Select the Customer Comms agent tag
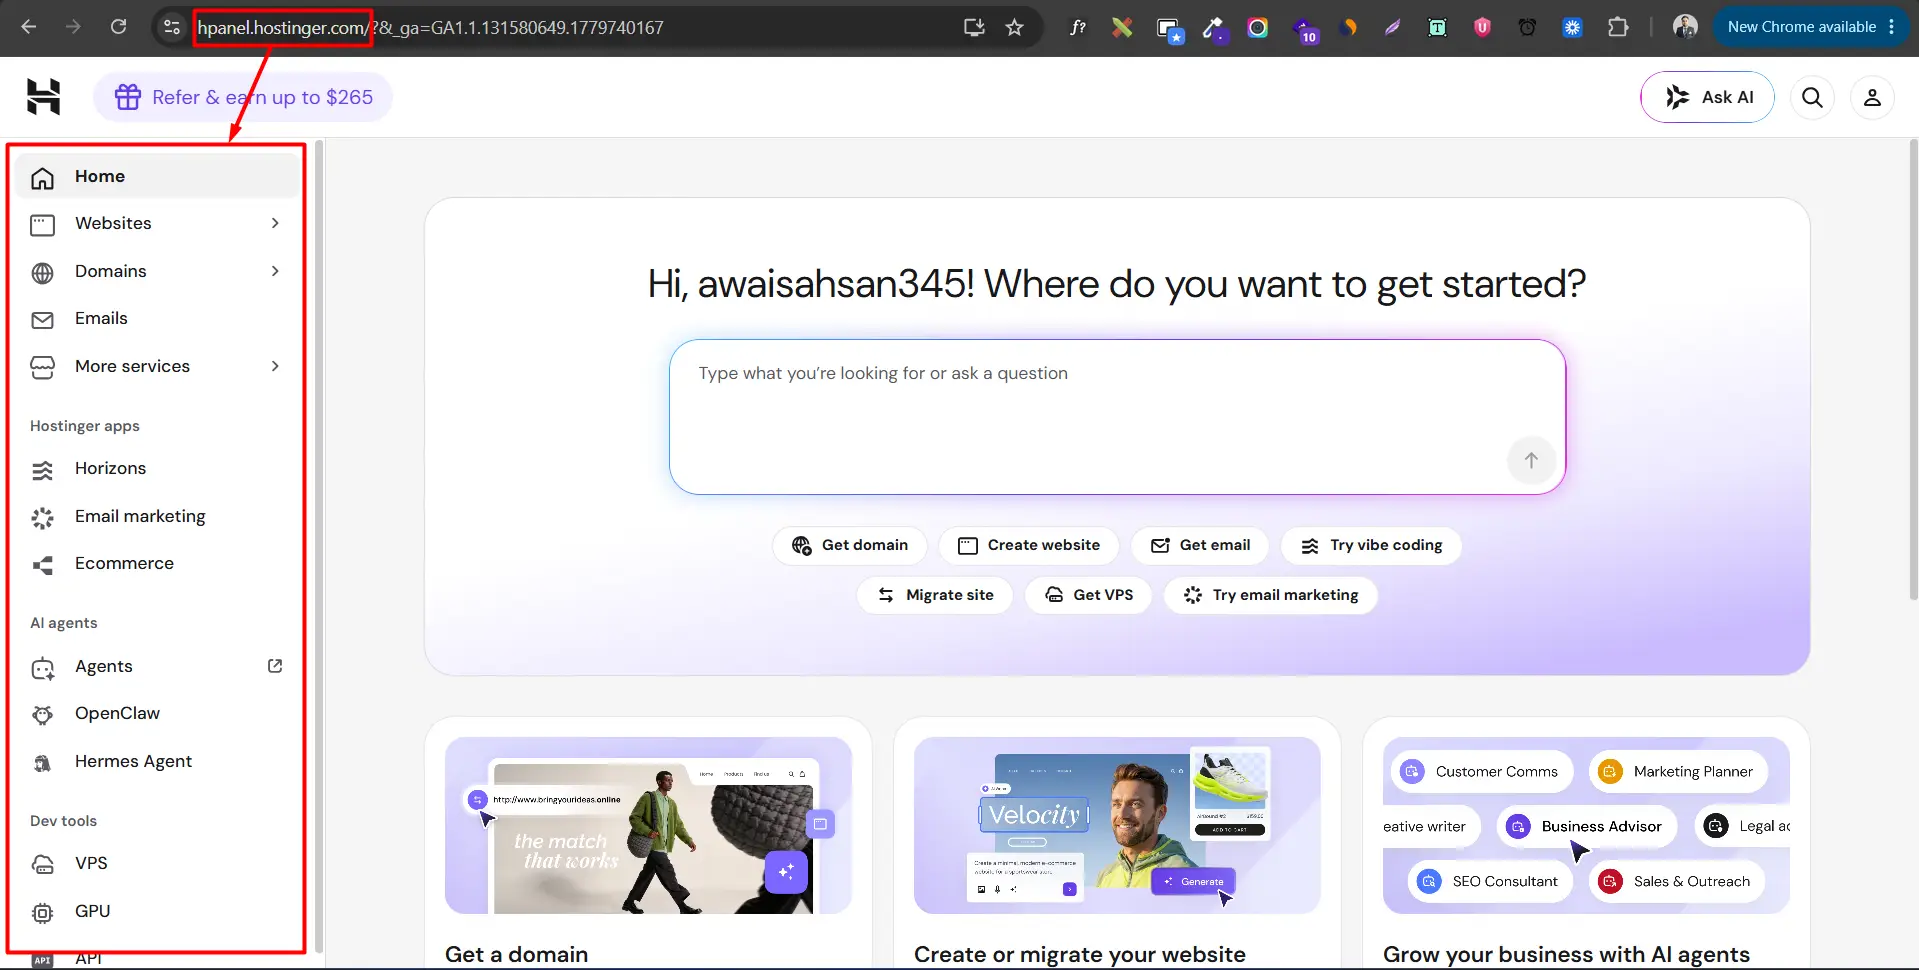Image resolution: width=1919 pixels, height=970 pixels. point(1482,771)
